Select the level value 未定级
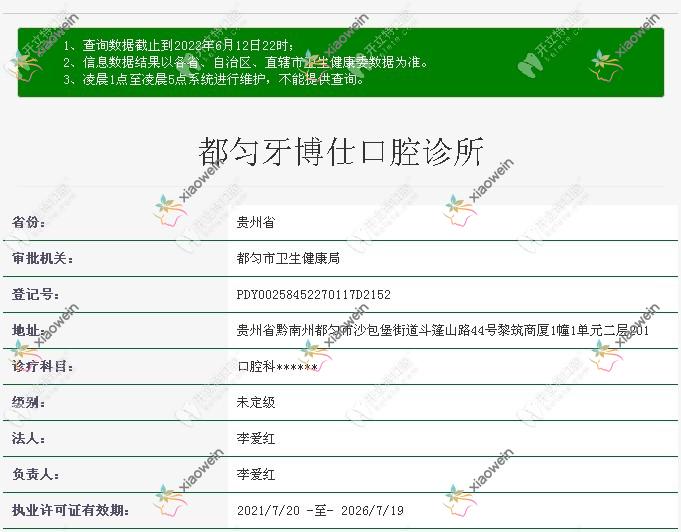The image size is (681, 532). (x=256, y=403)
